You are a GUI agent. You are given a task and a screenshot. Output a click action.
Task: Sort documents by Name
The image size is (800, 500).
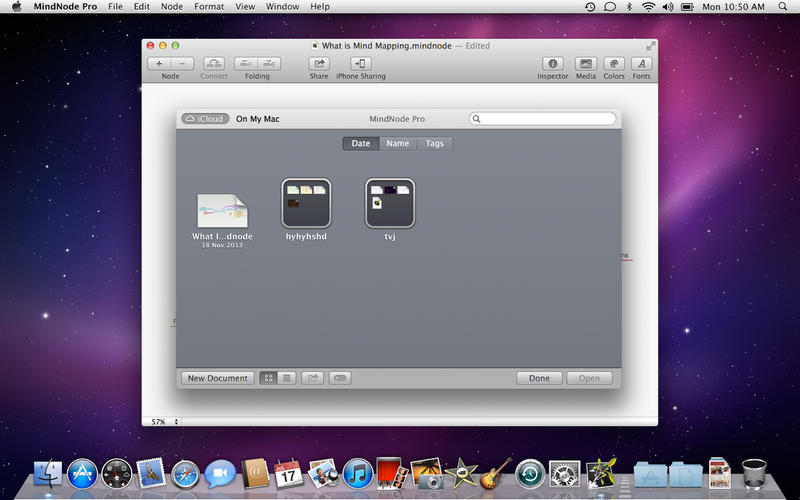[398, 143]
